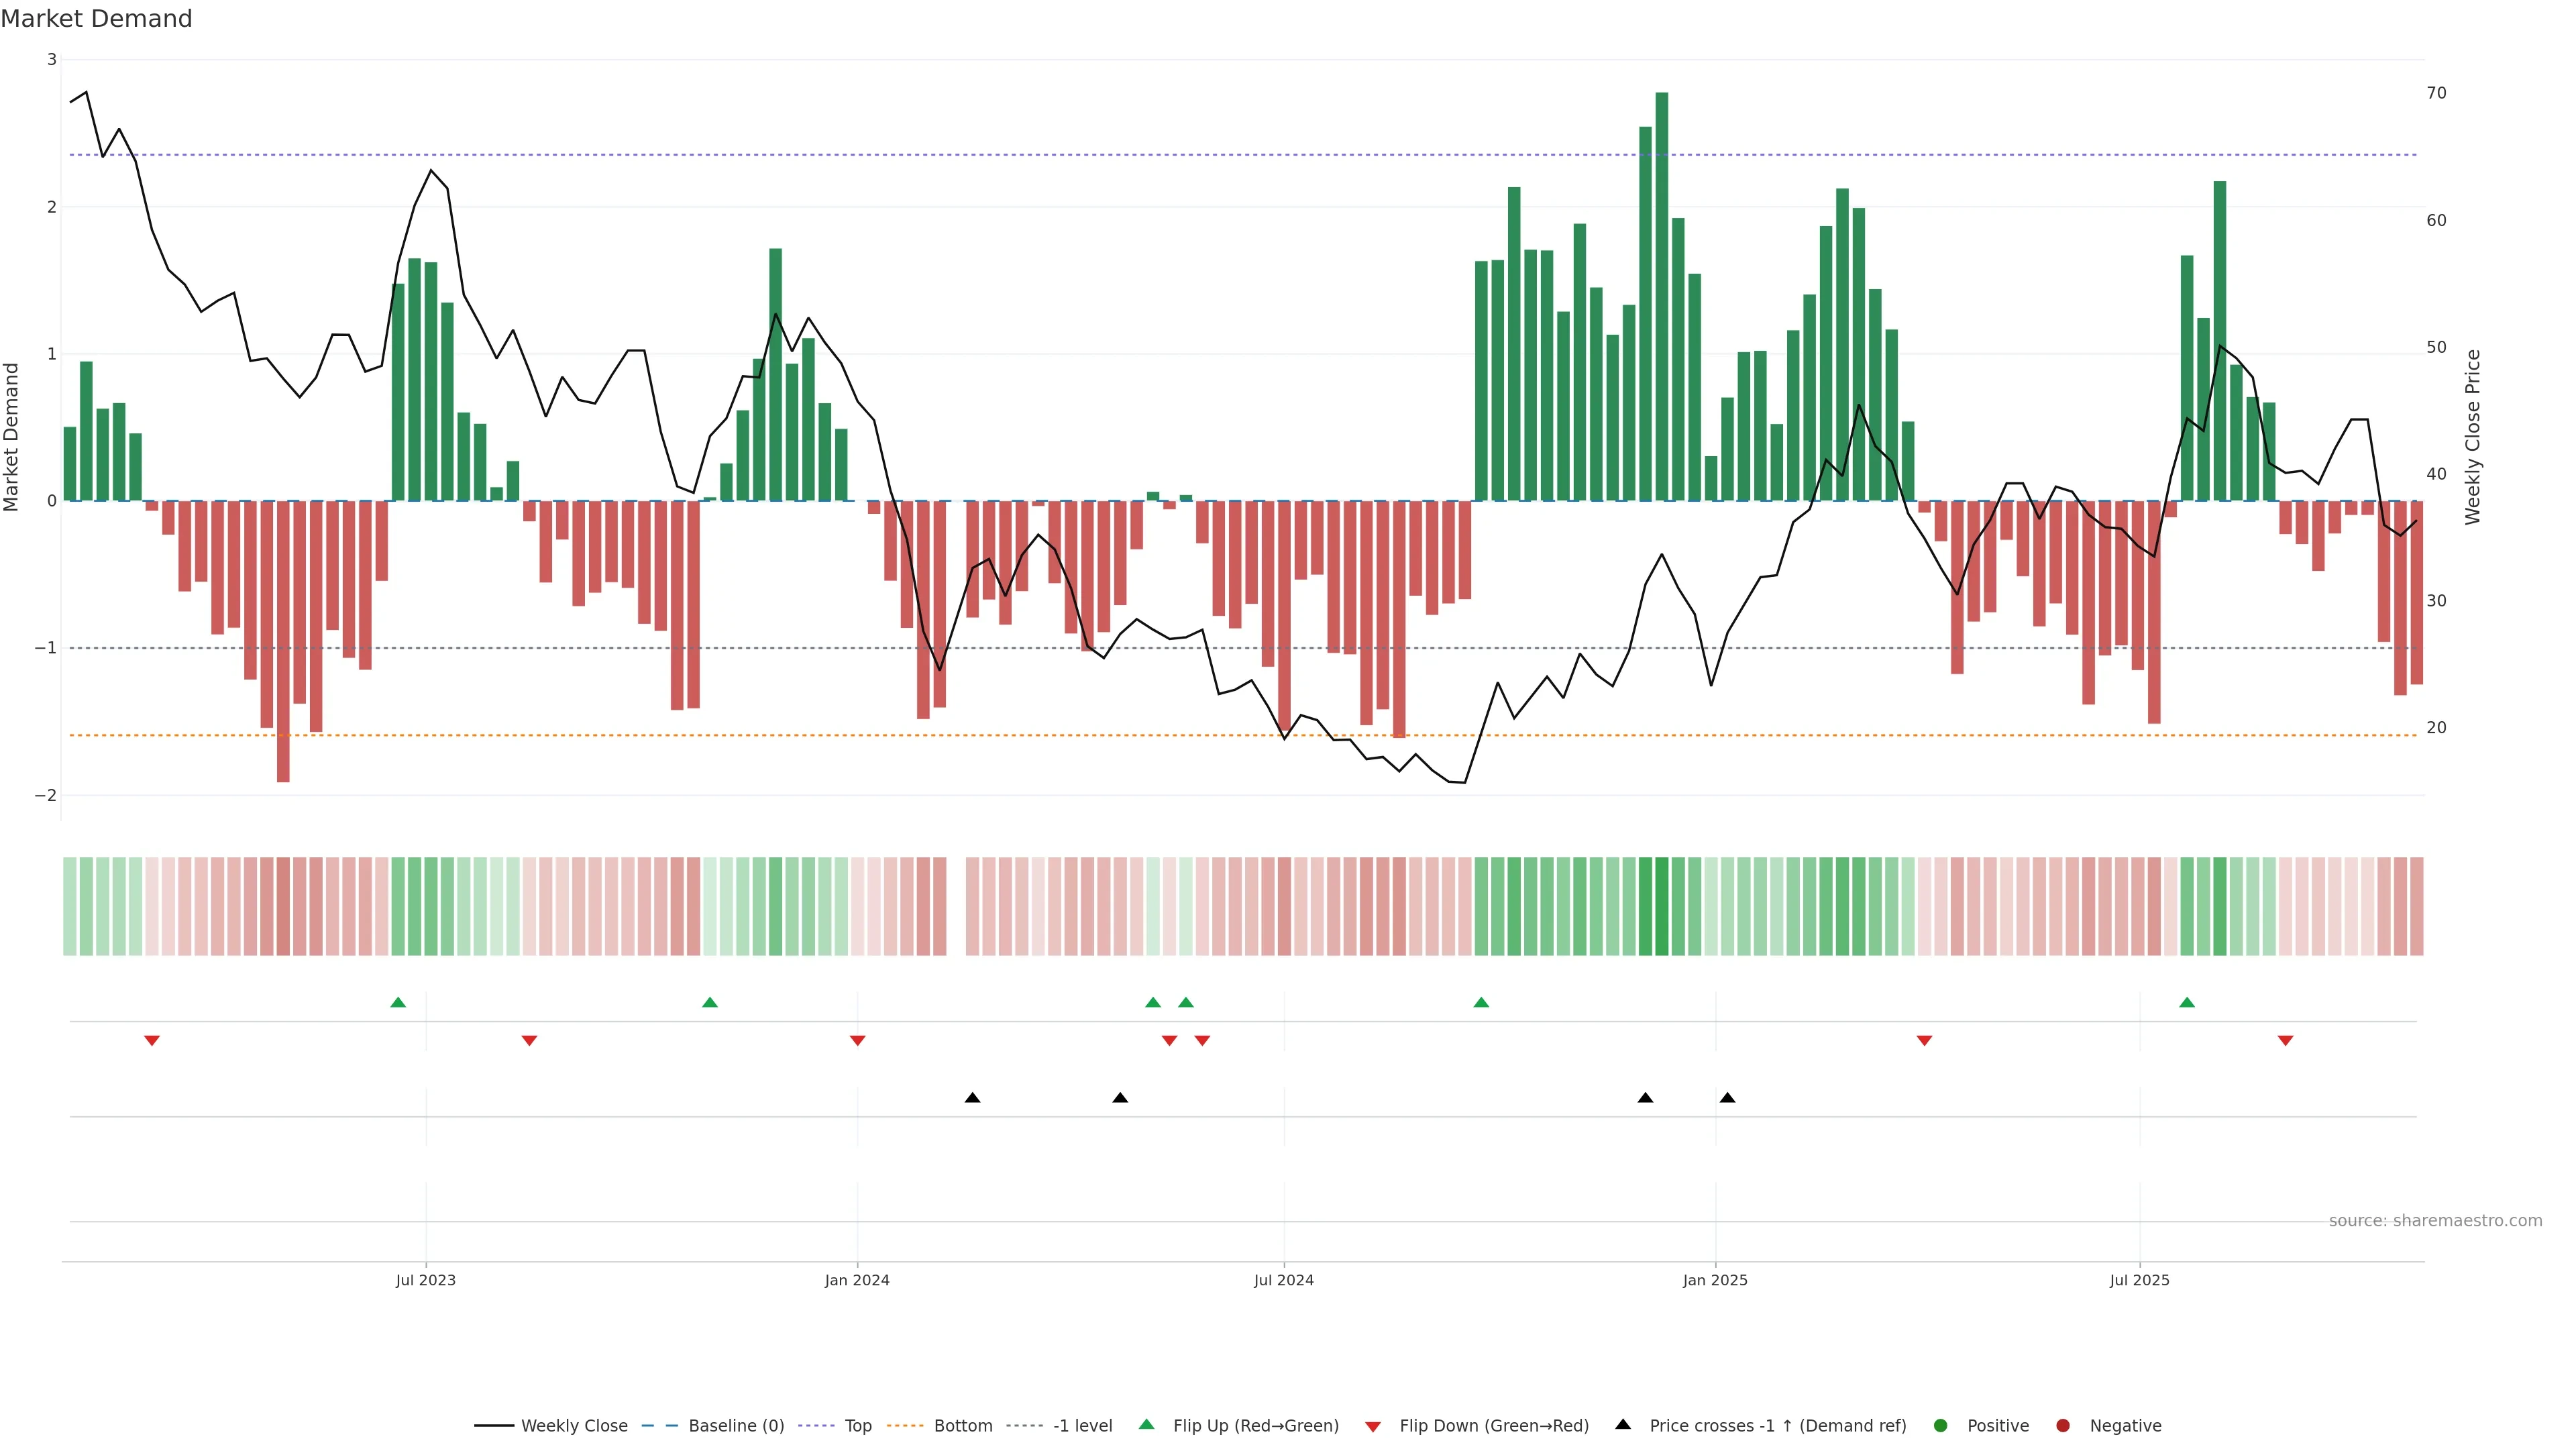Click the source: sharemaestro.com text

pos(2435,1220)
